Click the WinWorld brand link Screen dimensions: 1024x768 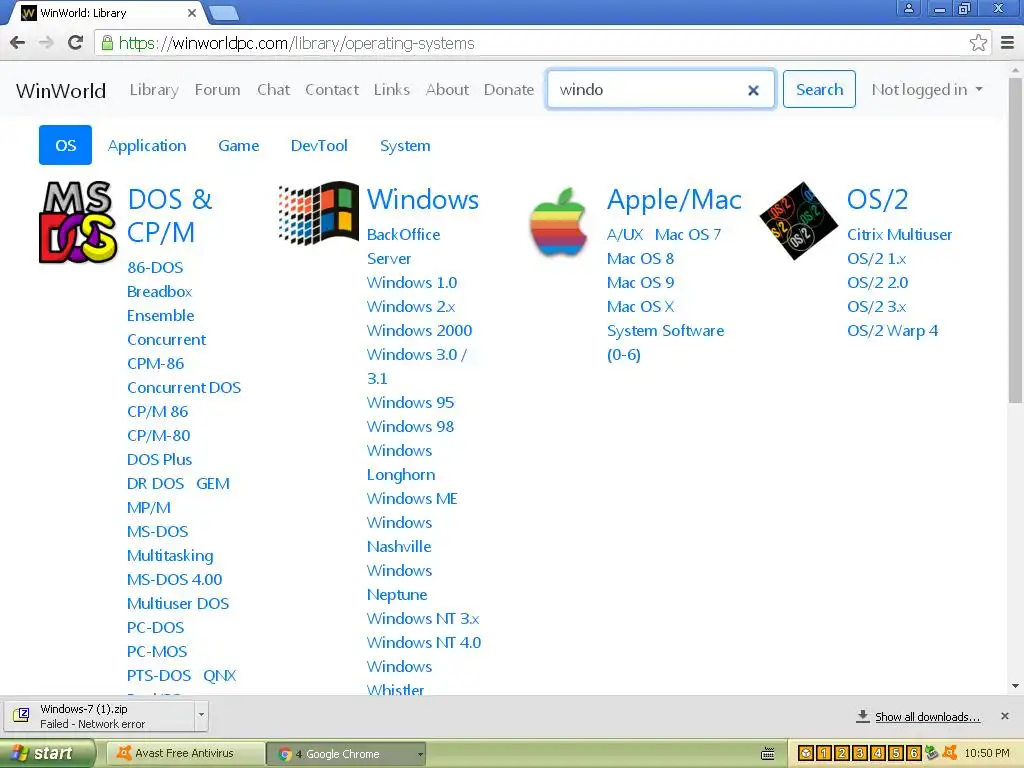pos(61,90)
